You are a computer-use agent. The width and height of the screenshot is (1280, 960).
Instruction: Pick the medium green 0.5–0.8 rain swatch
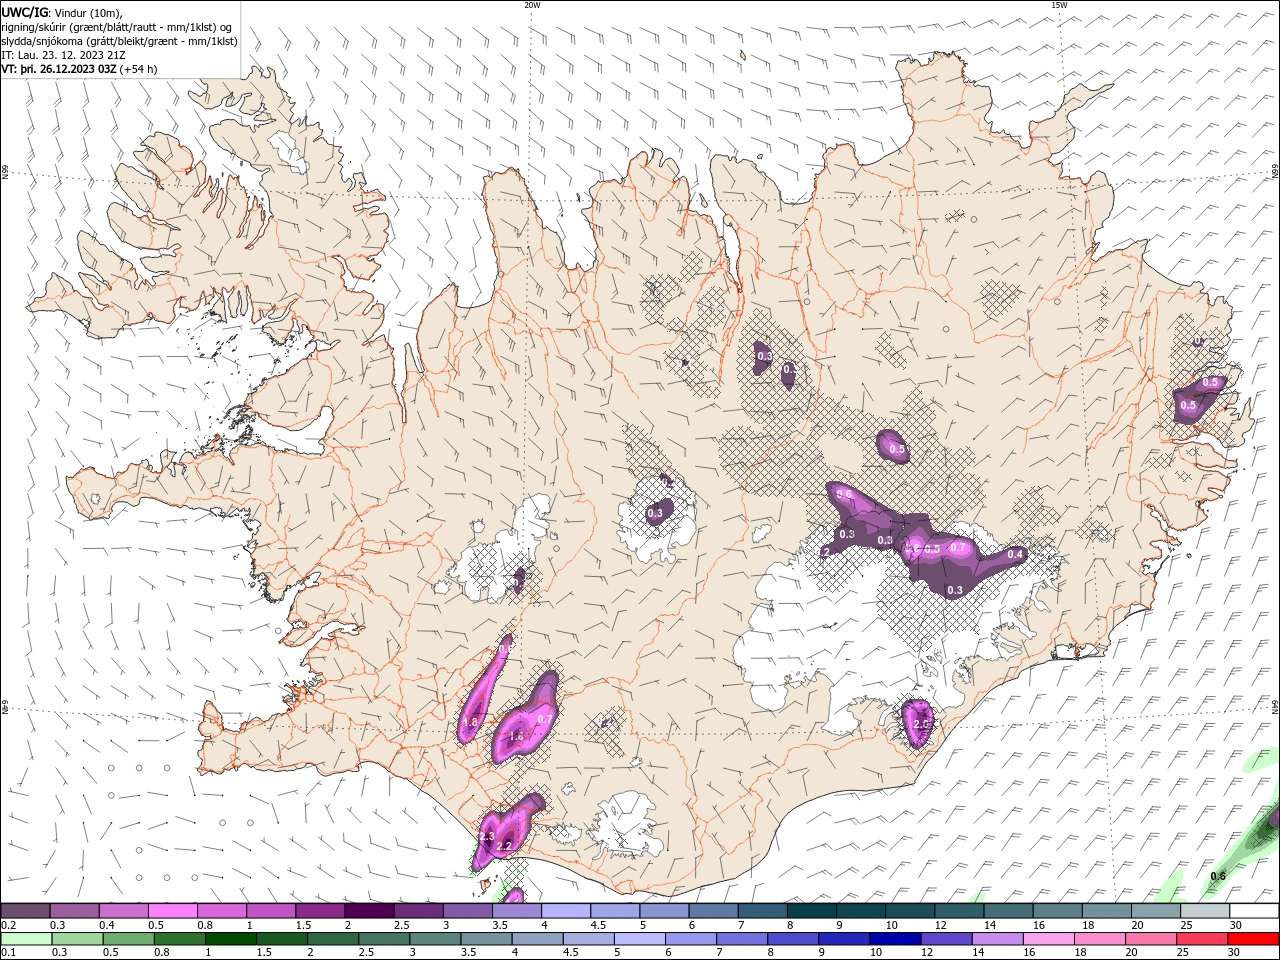tap(128, 939)
